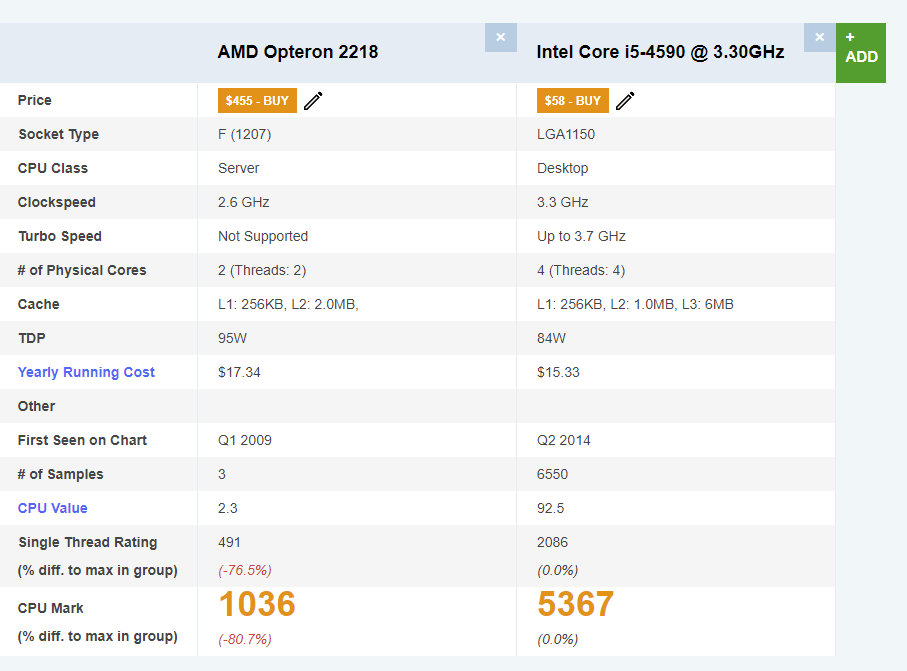The height and width of the screenshot is (671, 907).
Task: Click the LGA1150 socket value
Action: tap(565, 134)
